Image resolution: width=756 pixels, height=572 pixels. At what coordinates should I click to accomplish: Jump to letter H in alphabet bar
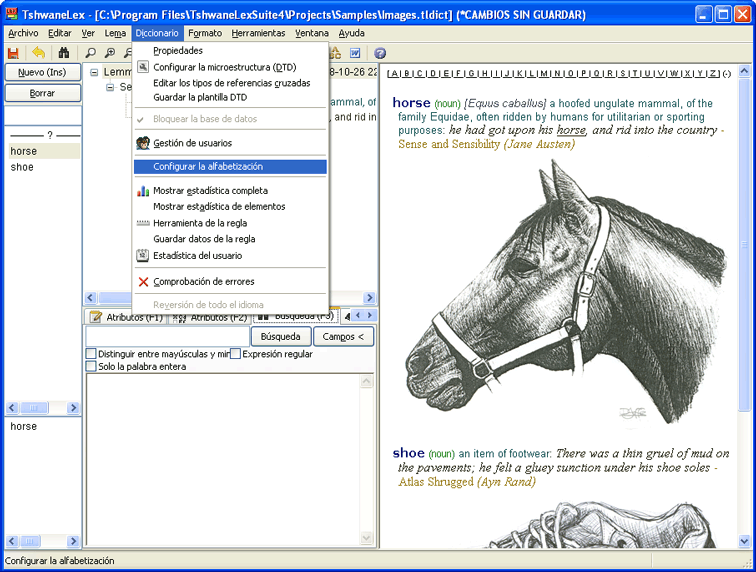[483, 73]
